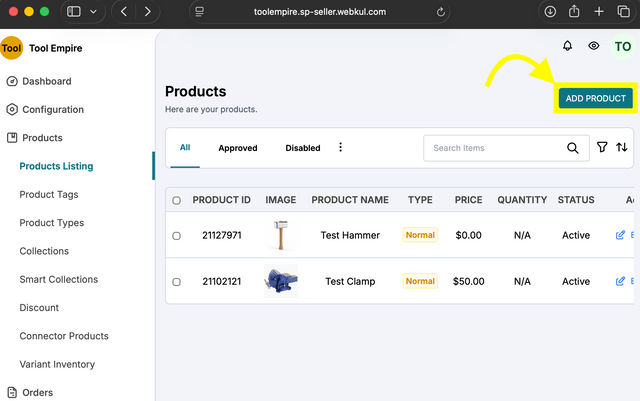
Task: Click the Tool Empire logo badge
Action: click(x=11, y=48)
